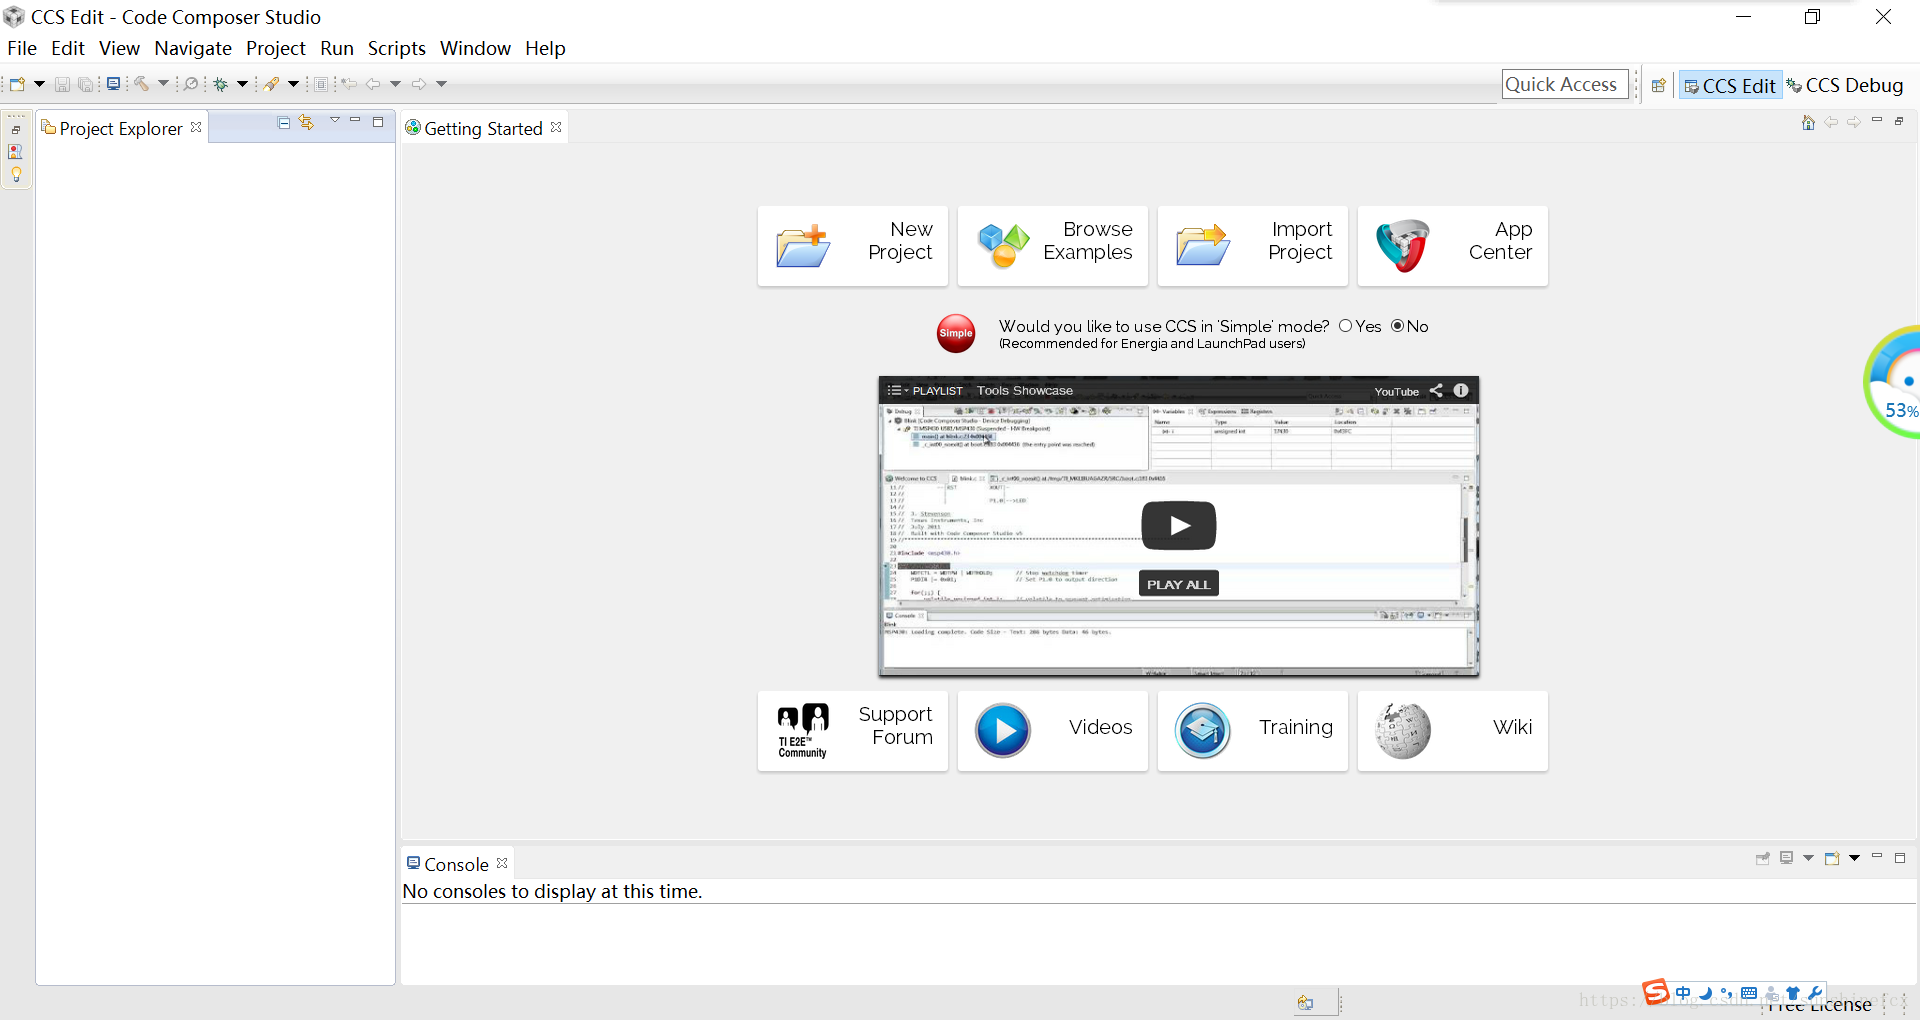Open the Open Console dropdown arrow
Screen dimensions: 1920x1020
coord(1854,858)
